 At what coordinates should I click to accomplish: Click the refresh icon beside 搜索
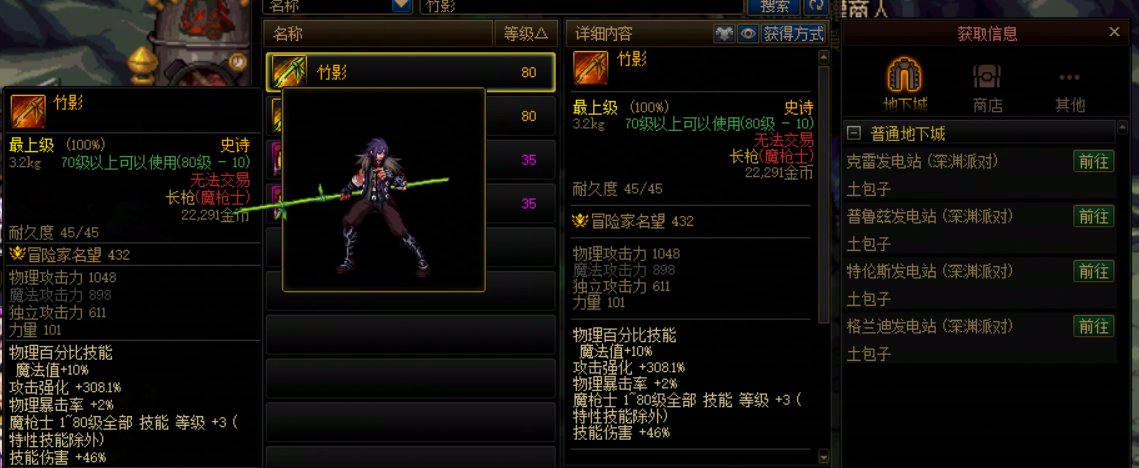pos(816,6)
